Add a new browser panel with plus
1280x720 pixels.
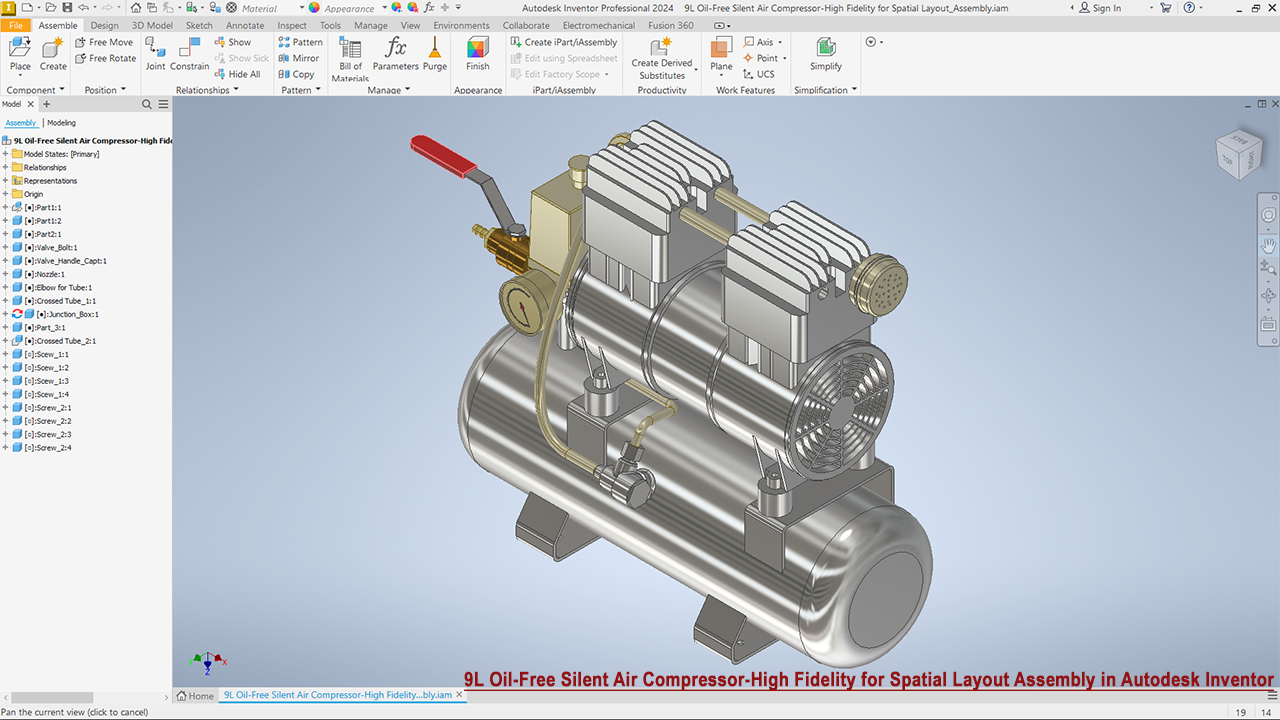[x=46, y=104]
